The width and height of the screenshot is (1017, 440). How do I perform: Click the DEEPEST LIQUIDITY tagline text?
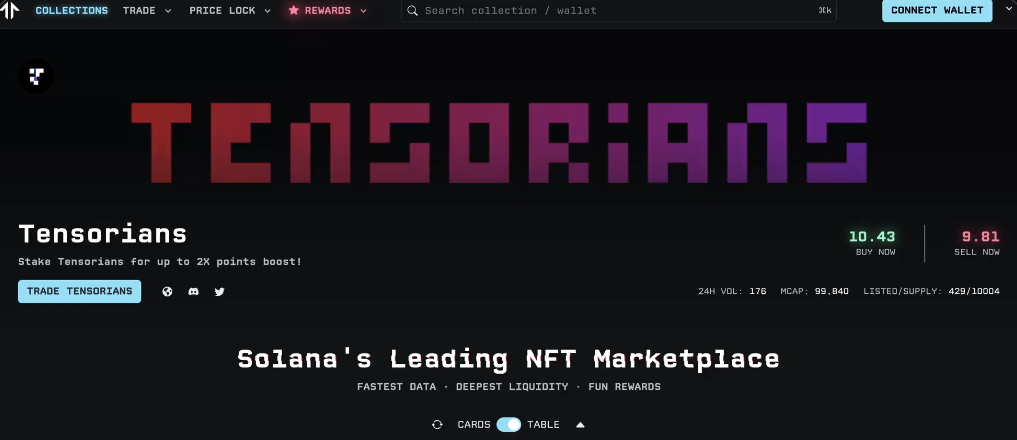[x=512, y=387]
